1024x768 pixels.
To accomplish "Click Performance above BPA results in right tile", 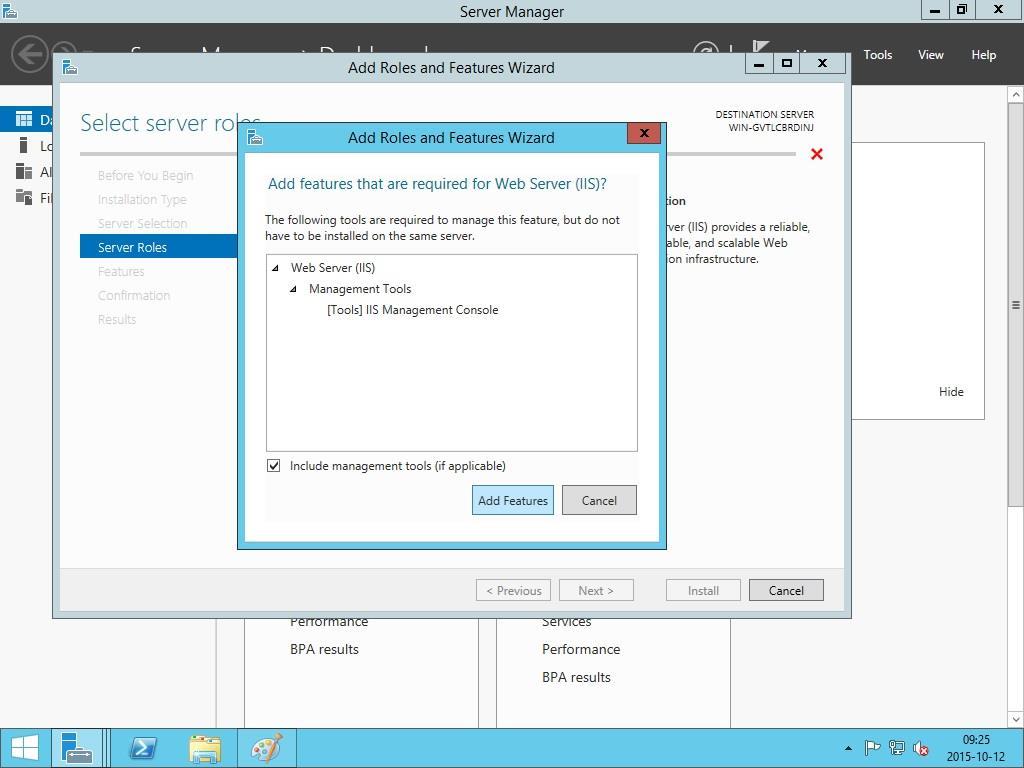I will (581, 649).
